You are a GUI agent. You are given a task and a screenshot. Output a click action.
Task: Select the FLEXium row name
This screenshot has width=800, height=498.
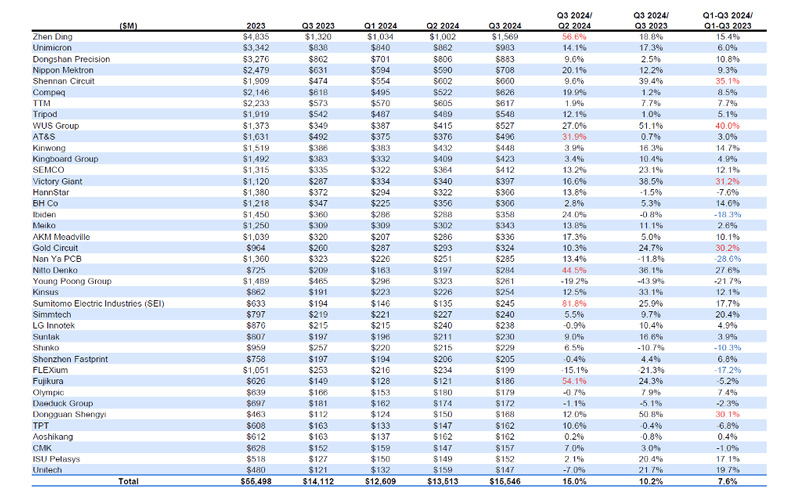coord(50,370)
